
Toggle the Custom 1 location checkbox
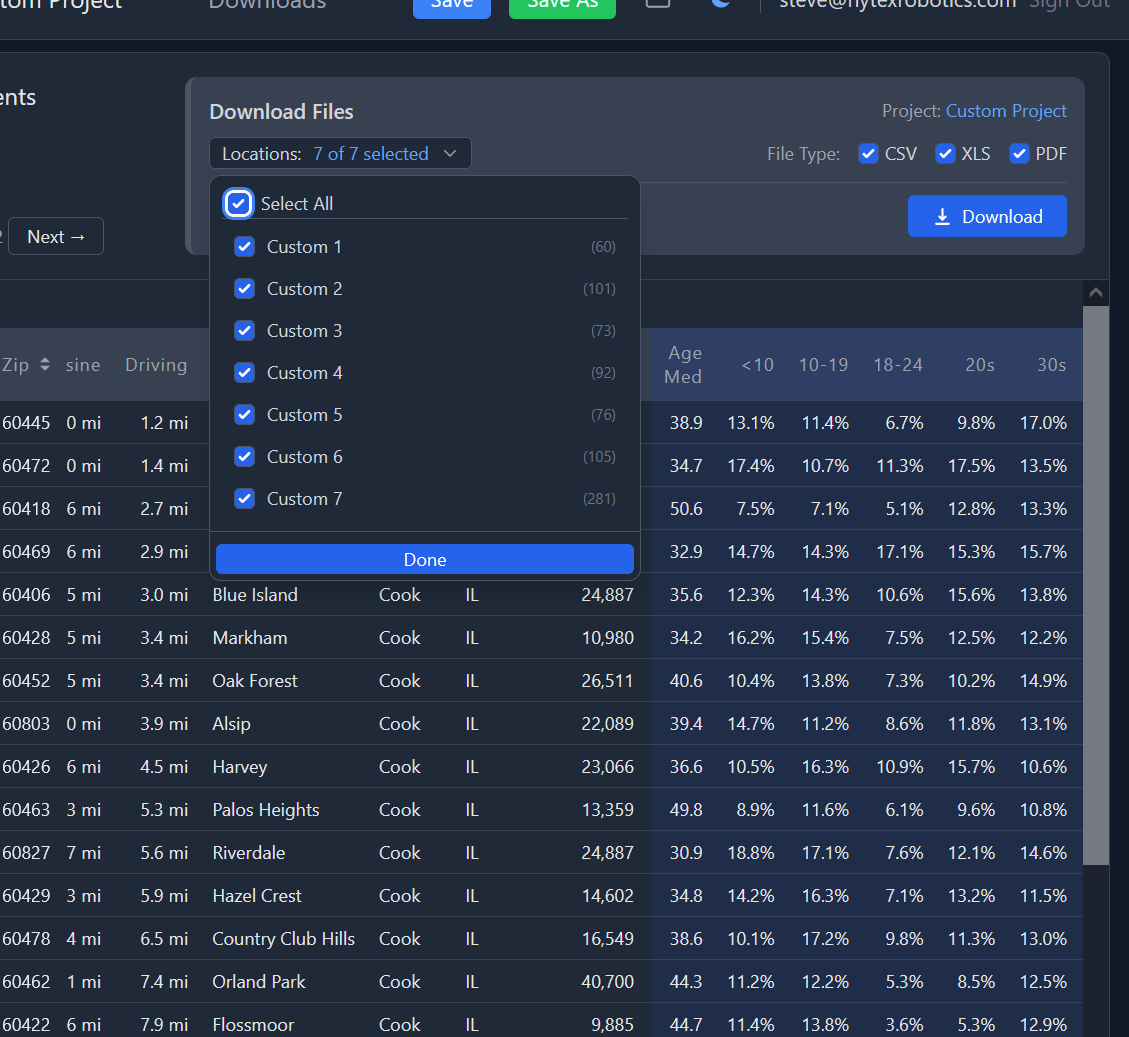(x=244, y=247)
